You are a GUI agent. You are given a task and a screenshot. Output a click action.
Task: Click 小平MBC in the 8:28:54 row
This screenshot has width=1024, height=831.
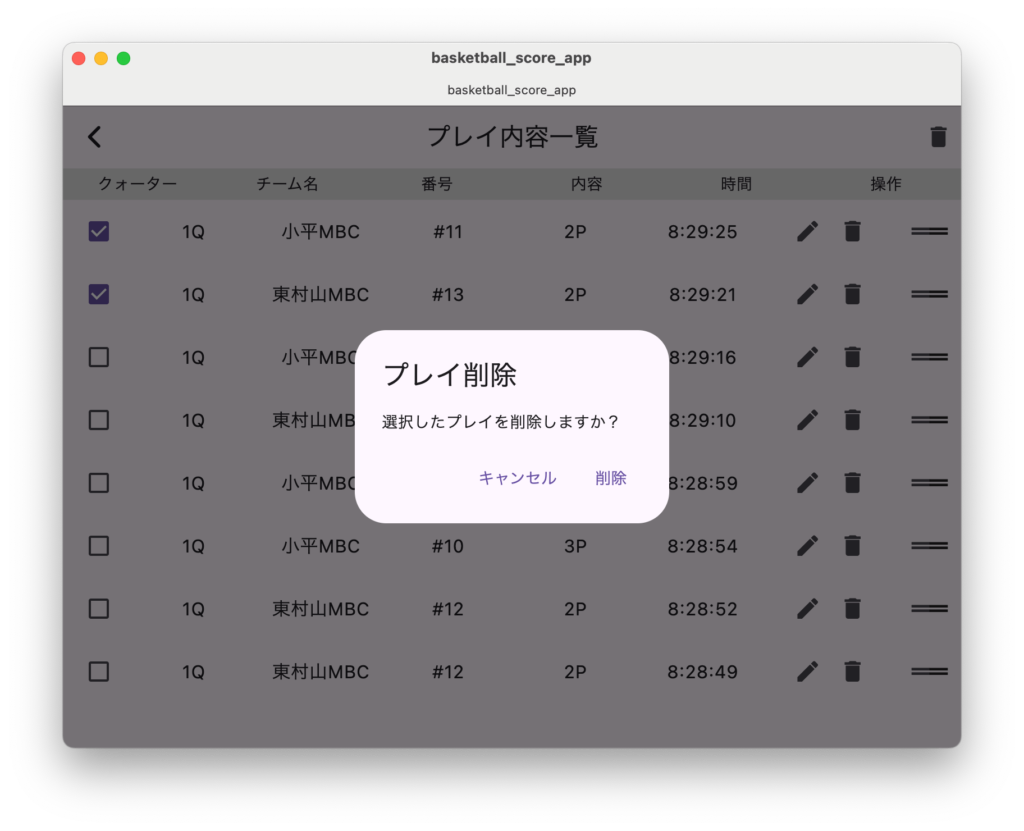tap(321, 546)
